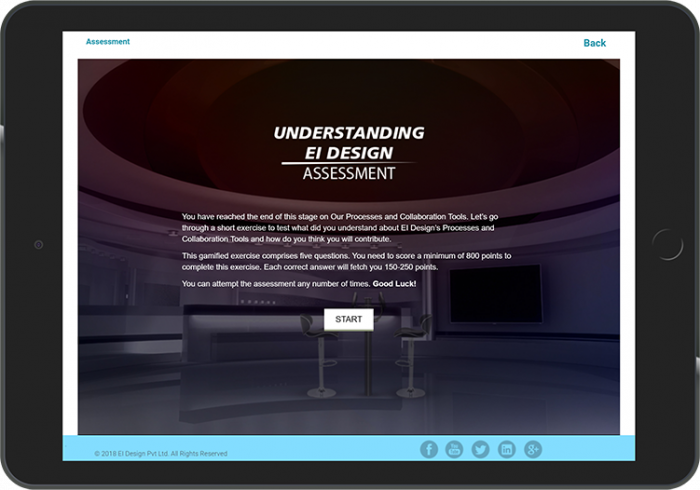The width and height of the screenshot is (700, 490).
Task: Click paragraph starting 'You have reached the end'
Action: click(x=340, y=228)
